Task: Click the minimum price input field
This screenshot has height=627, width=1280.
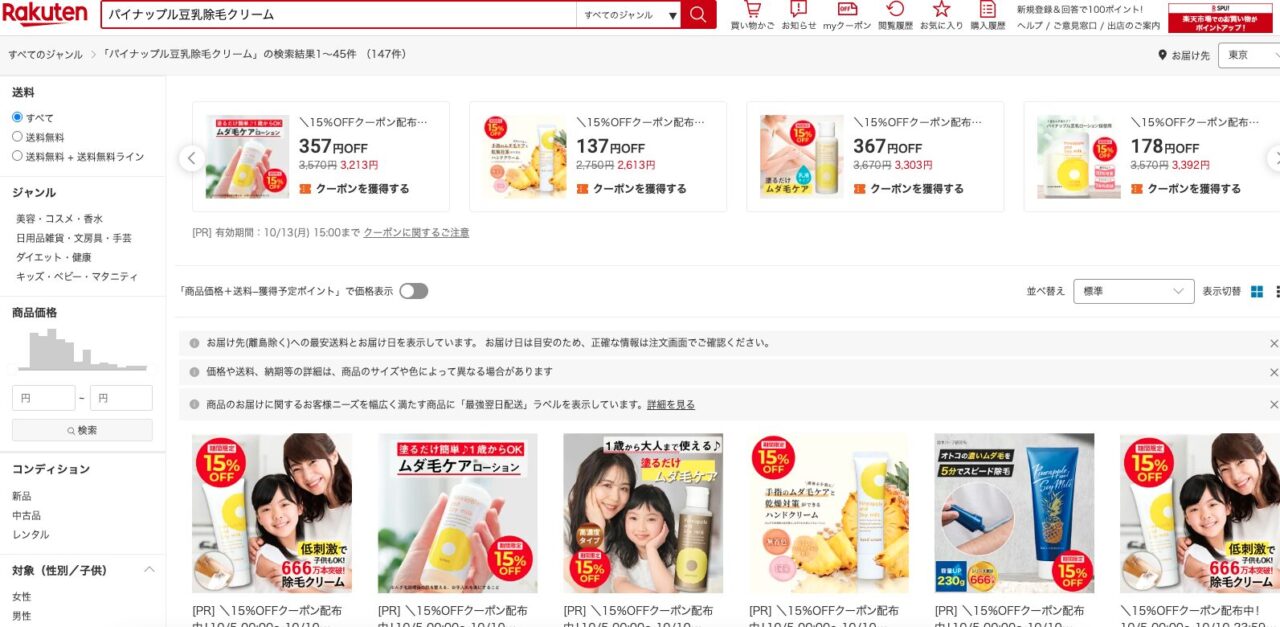Action: click(x=43, y=398)
